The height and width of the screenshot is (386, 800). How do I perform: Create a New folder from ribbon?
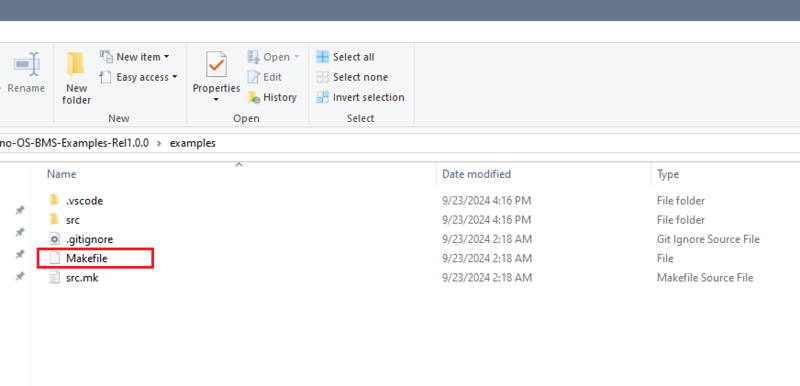point(77,78)
